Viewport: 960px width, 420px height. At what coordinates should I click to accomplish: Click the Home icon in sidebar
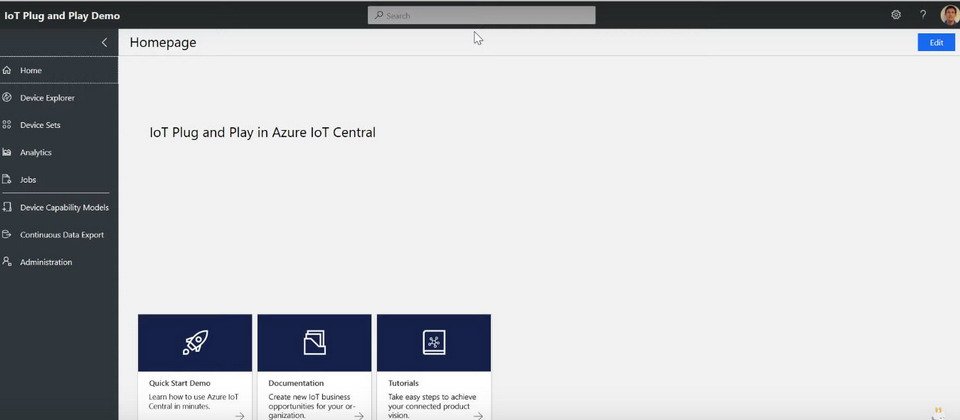click(x=7, y=70)
